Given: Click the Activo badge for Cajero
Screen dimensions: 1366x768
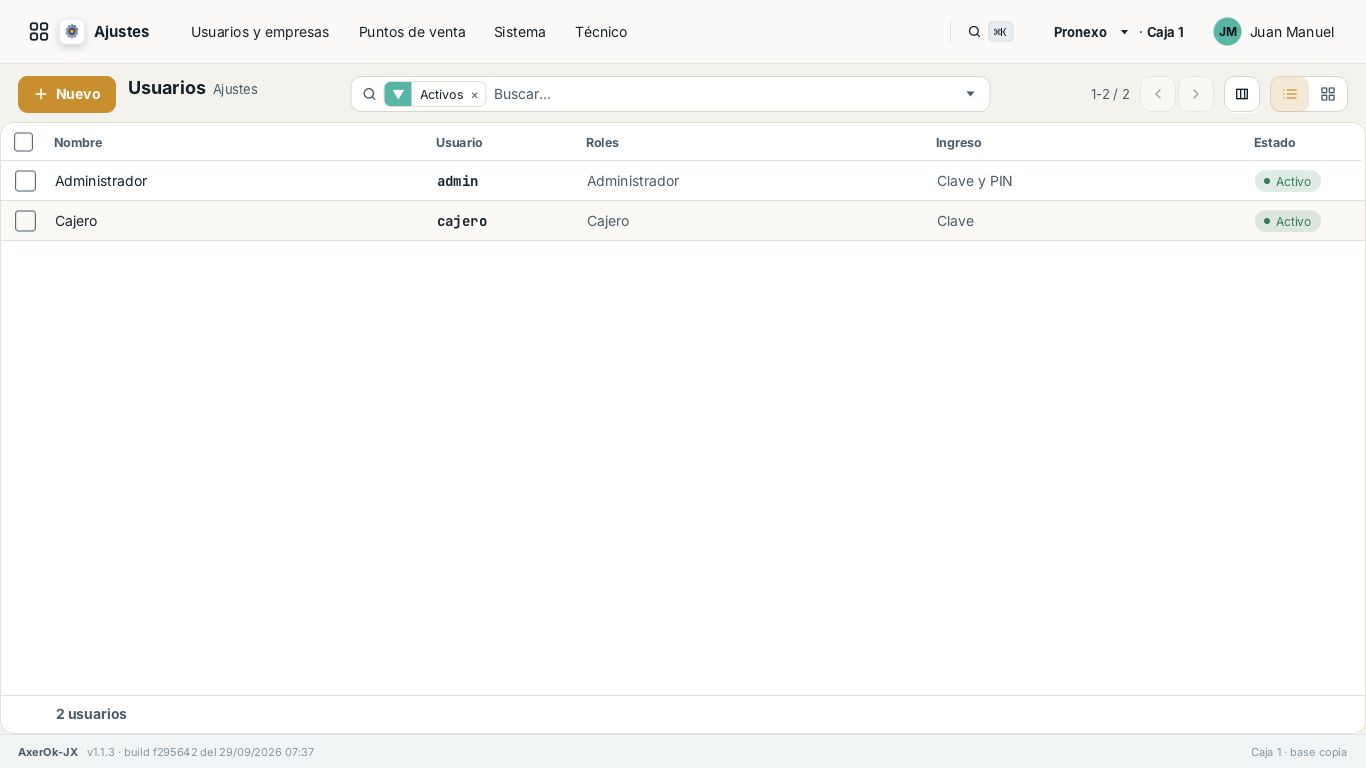Looking at the screenshot, I should pos(1288,221).
